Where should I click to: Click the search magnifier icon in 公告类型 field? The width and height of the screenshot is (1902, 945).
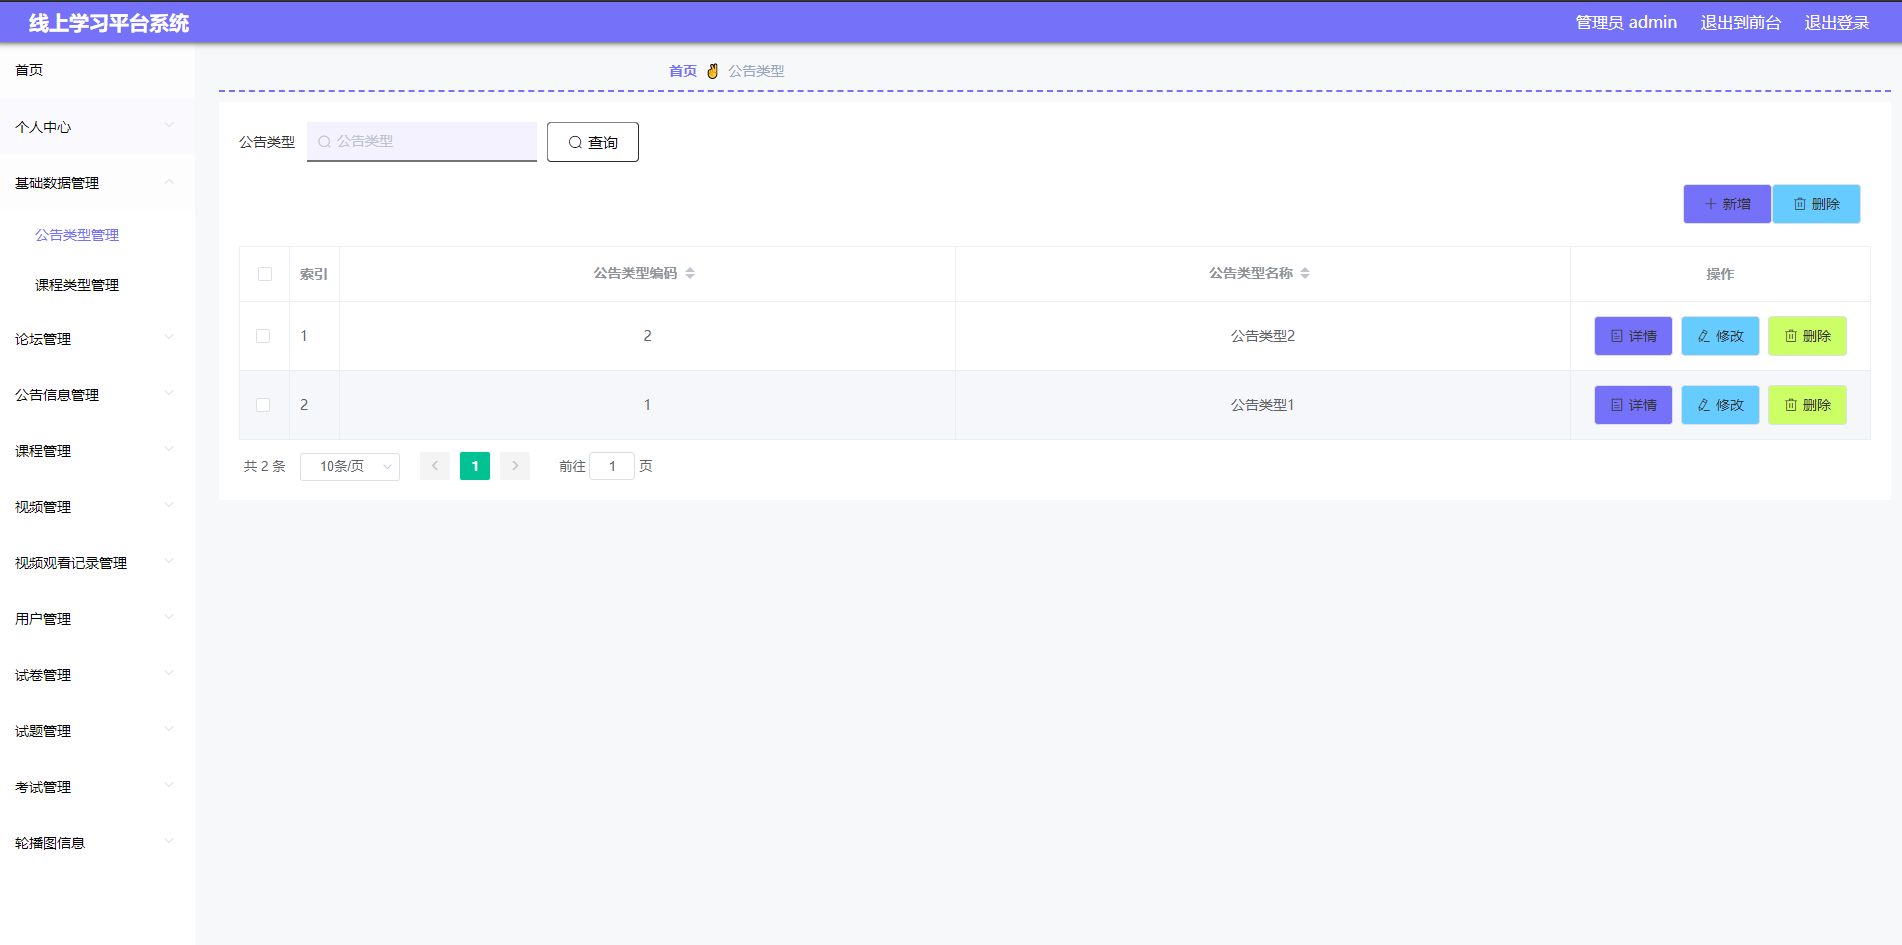point(324,142)
